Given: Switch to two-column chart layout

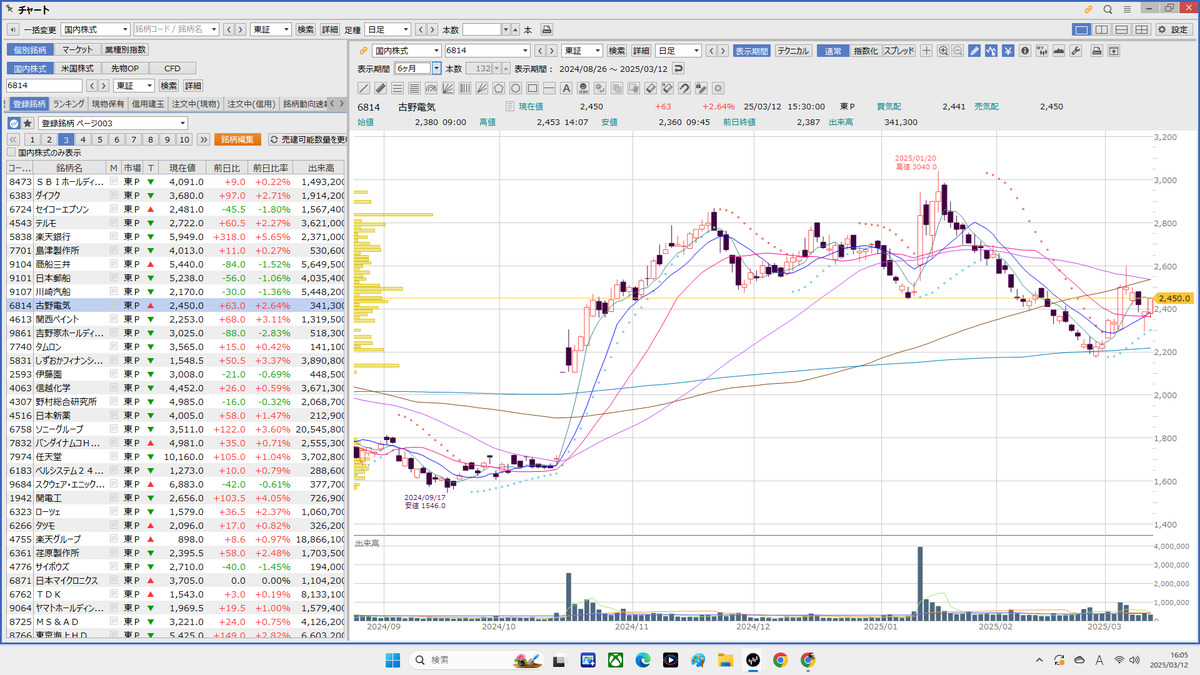Looking at the screenshot, I should tap(1102, 30).
